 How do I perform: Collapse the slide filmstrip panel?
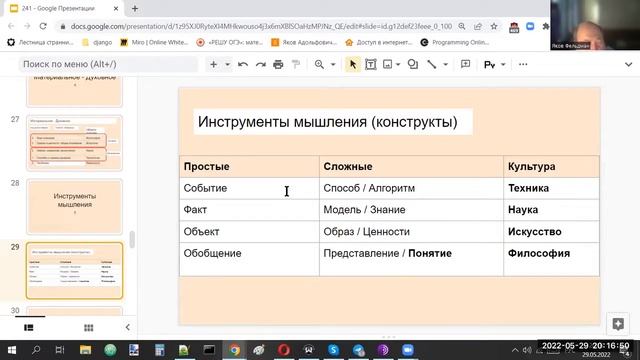click(x=127, y=327)
